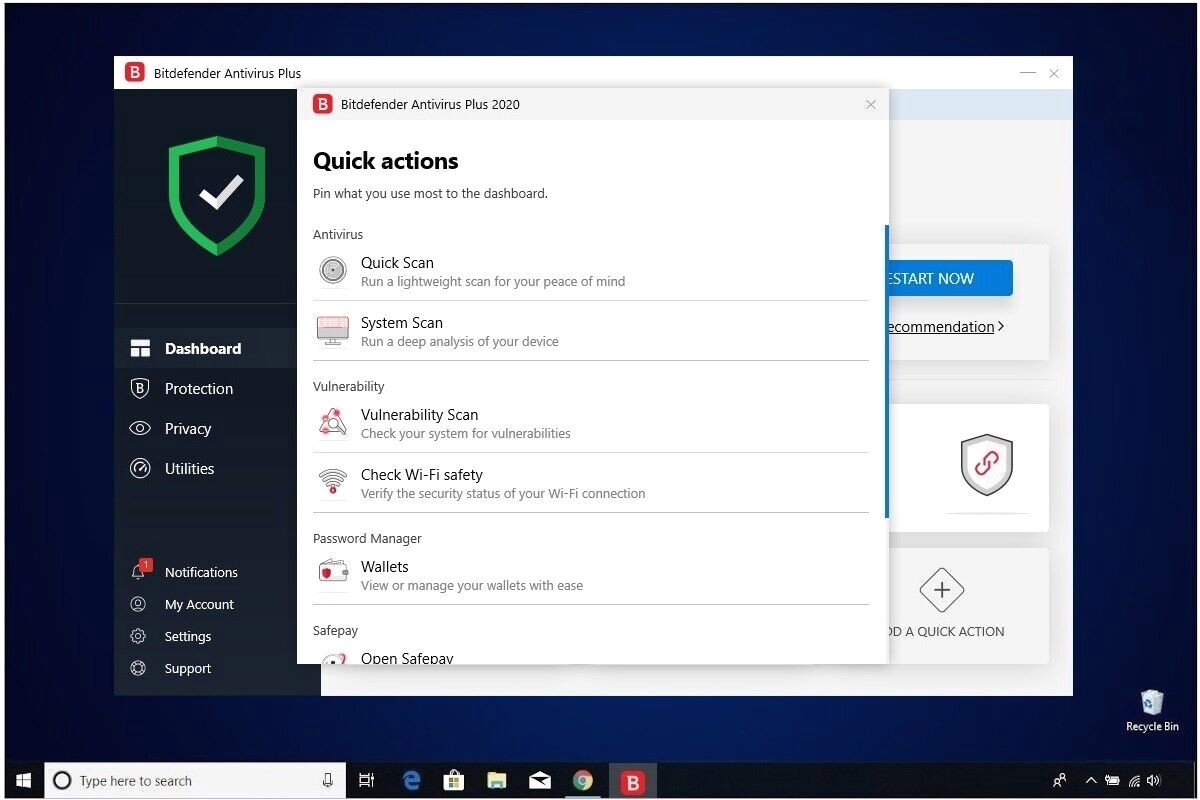The height and width of the screenshot is (800, 1200).
Task: Click the Check Wi-Fi safety signal icon
Action: [x=332, y=483]
